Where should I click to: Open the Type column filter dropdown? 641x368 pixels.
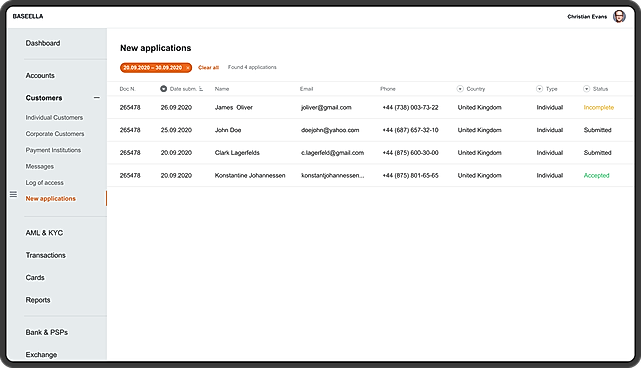539,89
